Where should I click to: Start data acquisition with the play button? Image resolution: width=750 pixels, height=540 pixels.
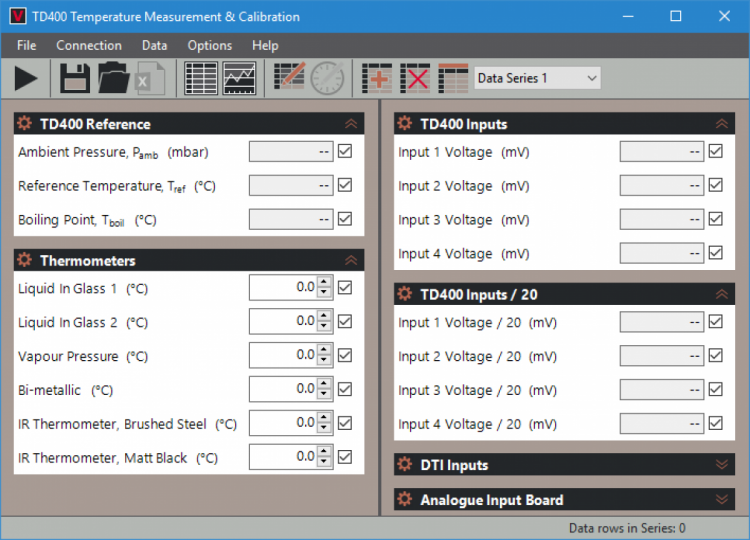point(26,78)
